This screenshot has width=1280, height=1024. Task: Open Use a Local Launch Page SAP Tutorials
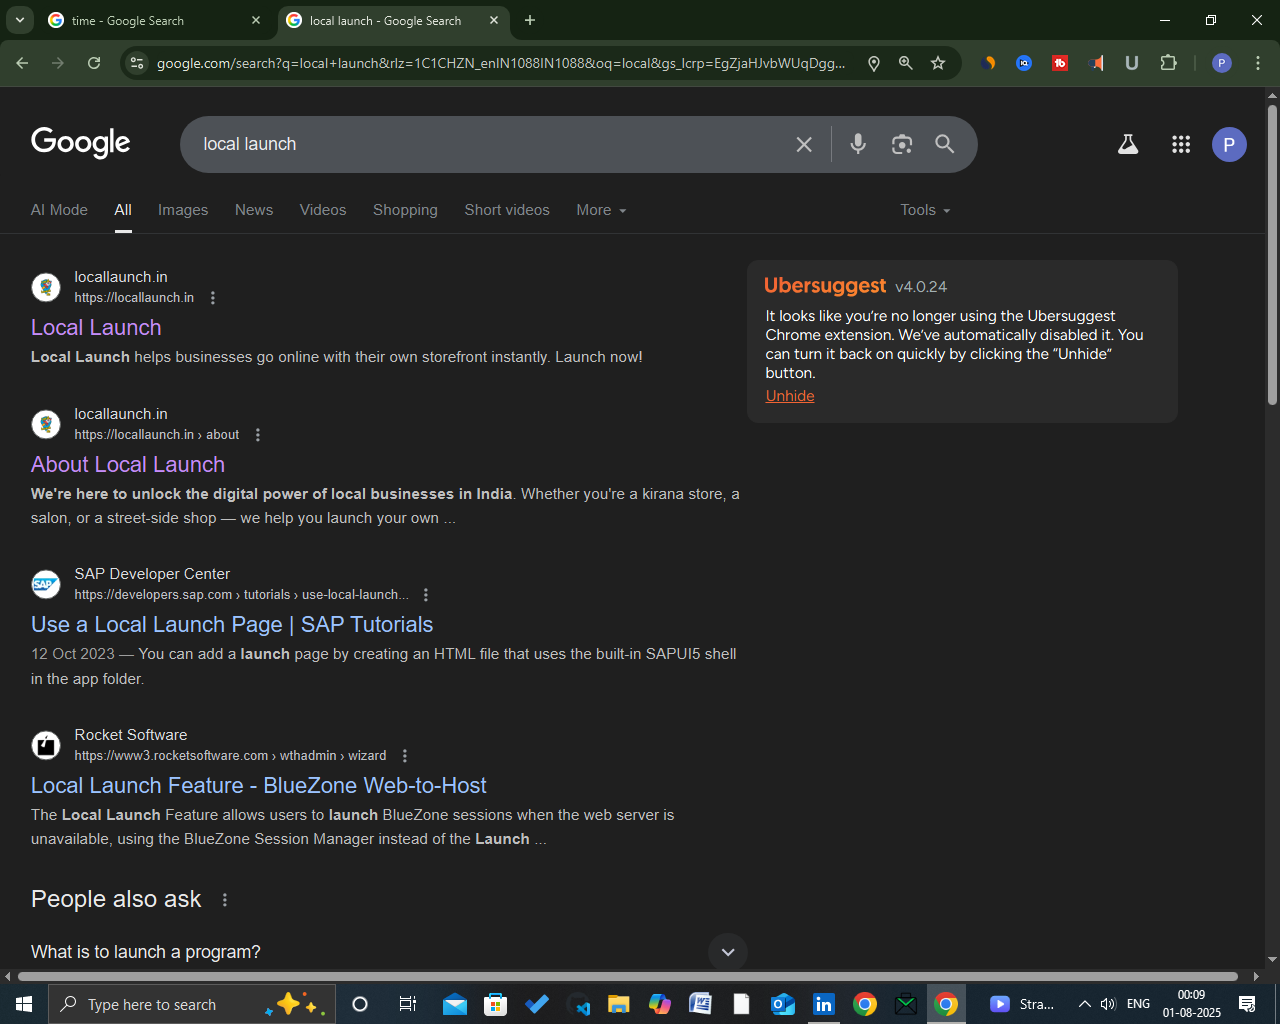point(232,625)
